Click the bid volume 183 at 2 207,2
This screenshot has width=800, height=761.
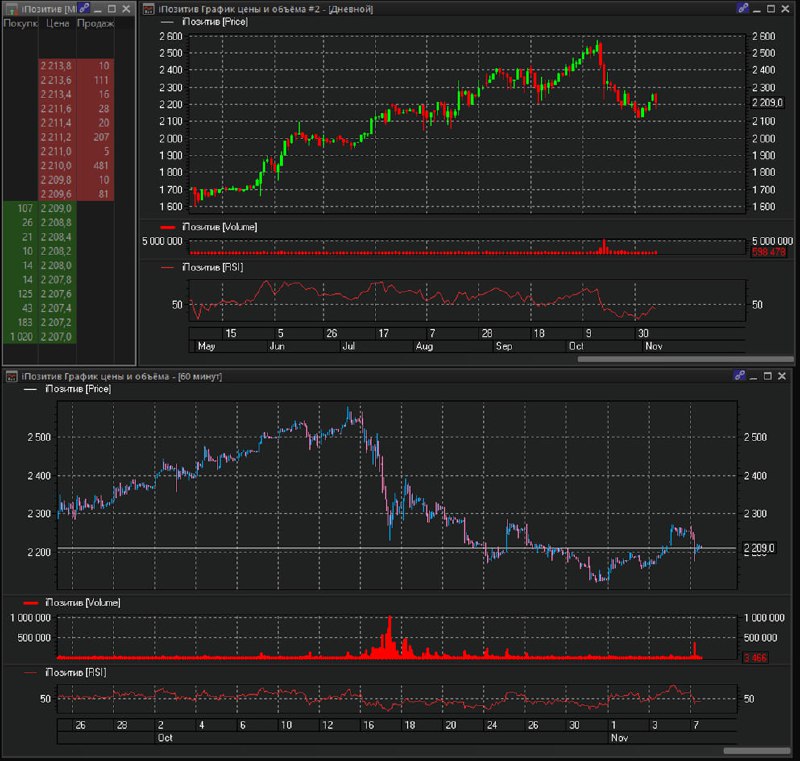click(x=25, y=323)
